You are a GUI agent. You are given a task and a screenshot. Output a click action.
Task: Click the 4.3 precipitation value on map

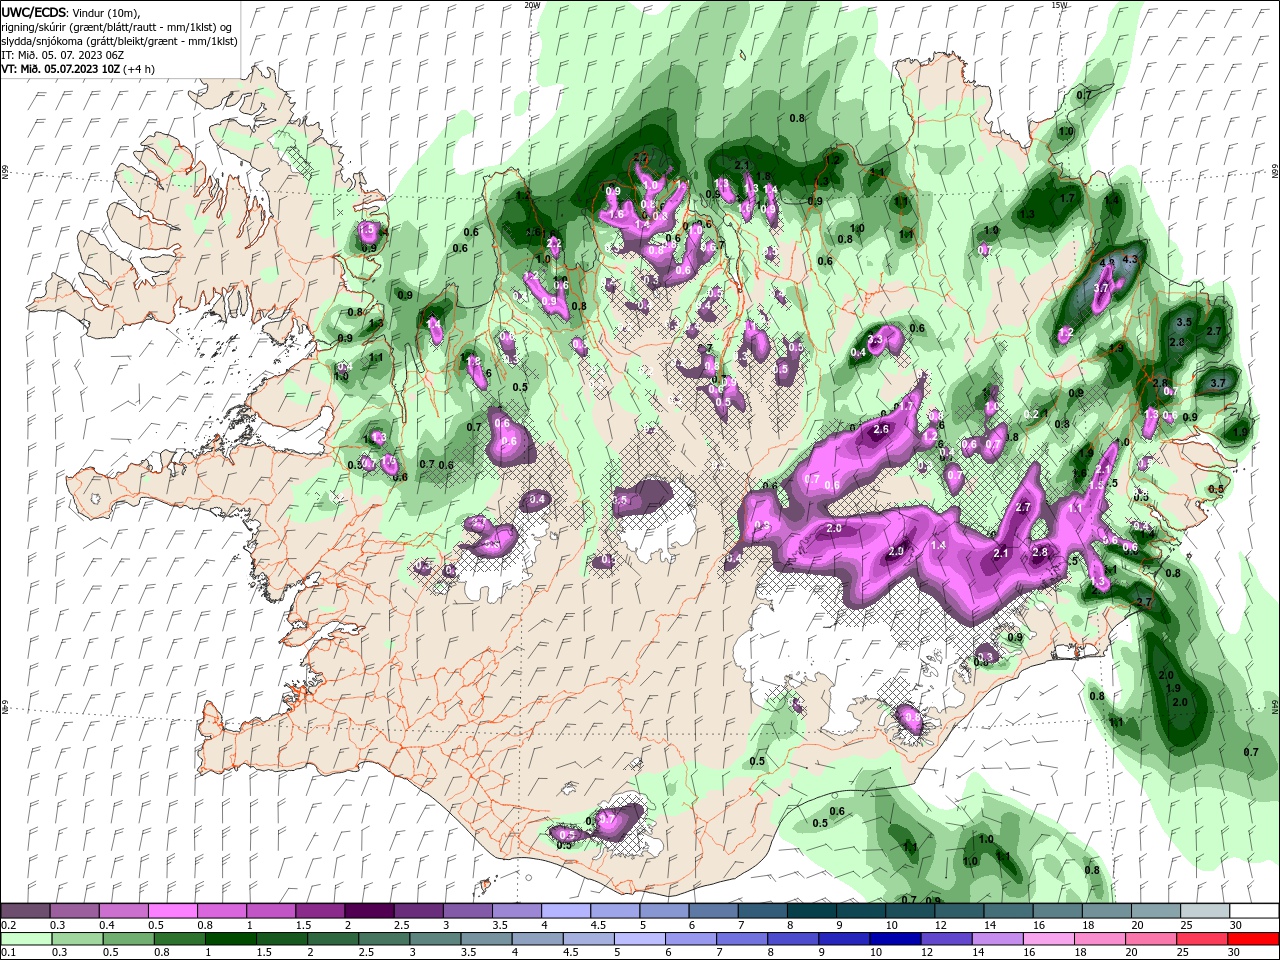pos(1130,259)
